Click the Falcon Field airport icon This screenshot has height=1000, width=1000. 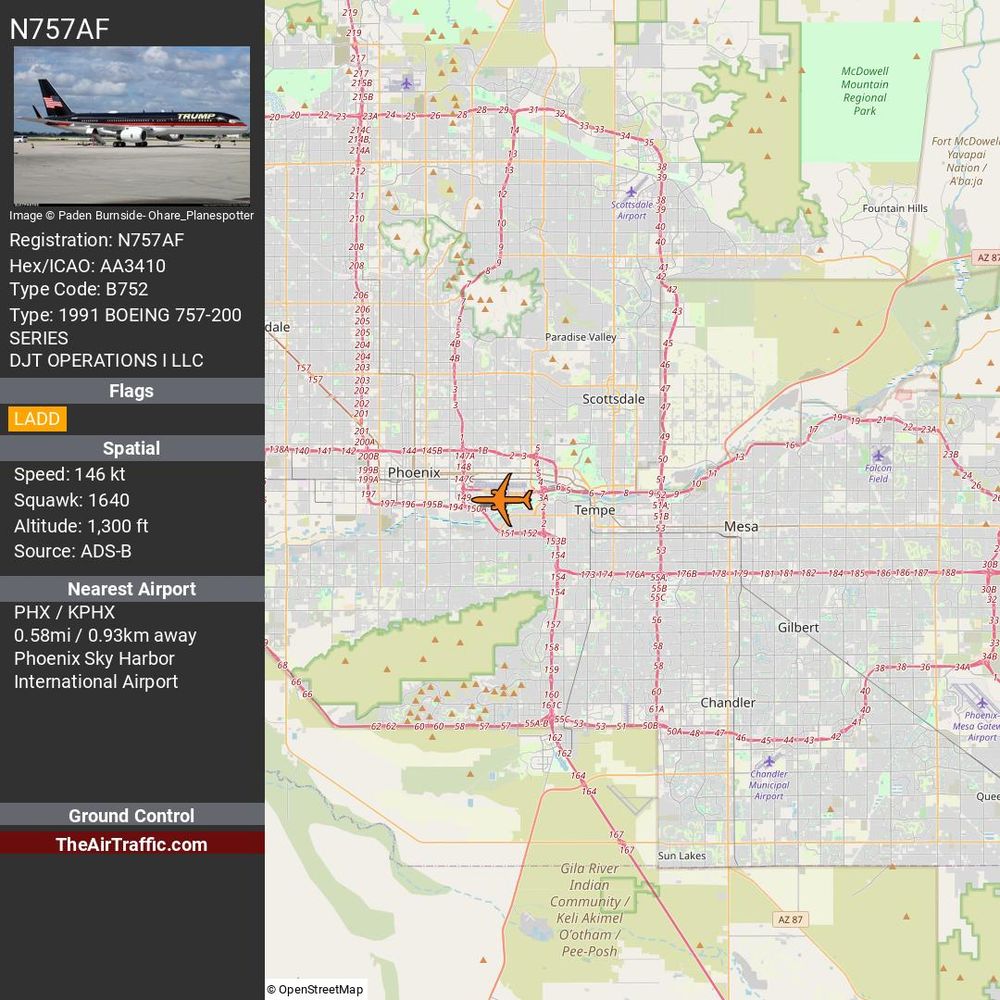pyautogui.click(x=879, y=455)
